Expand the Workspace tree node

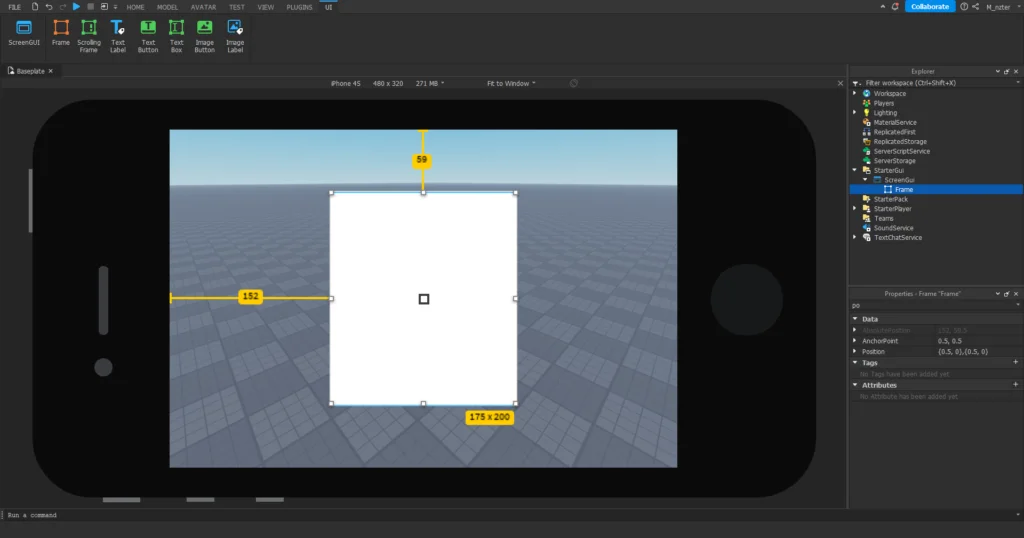855,93
